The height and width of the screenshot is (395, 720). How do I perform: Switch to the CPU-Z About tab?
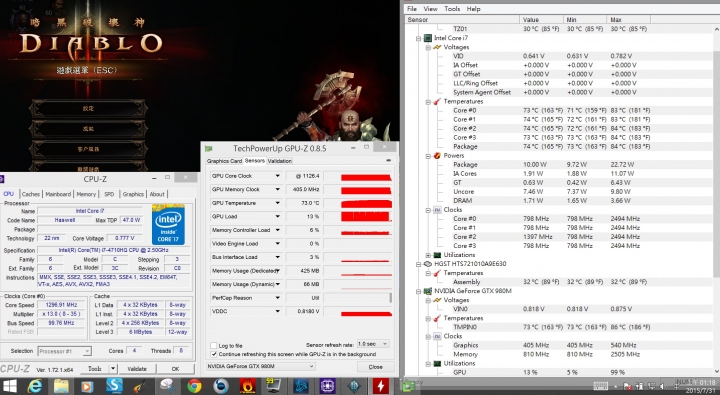[157, 194]
